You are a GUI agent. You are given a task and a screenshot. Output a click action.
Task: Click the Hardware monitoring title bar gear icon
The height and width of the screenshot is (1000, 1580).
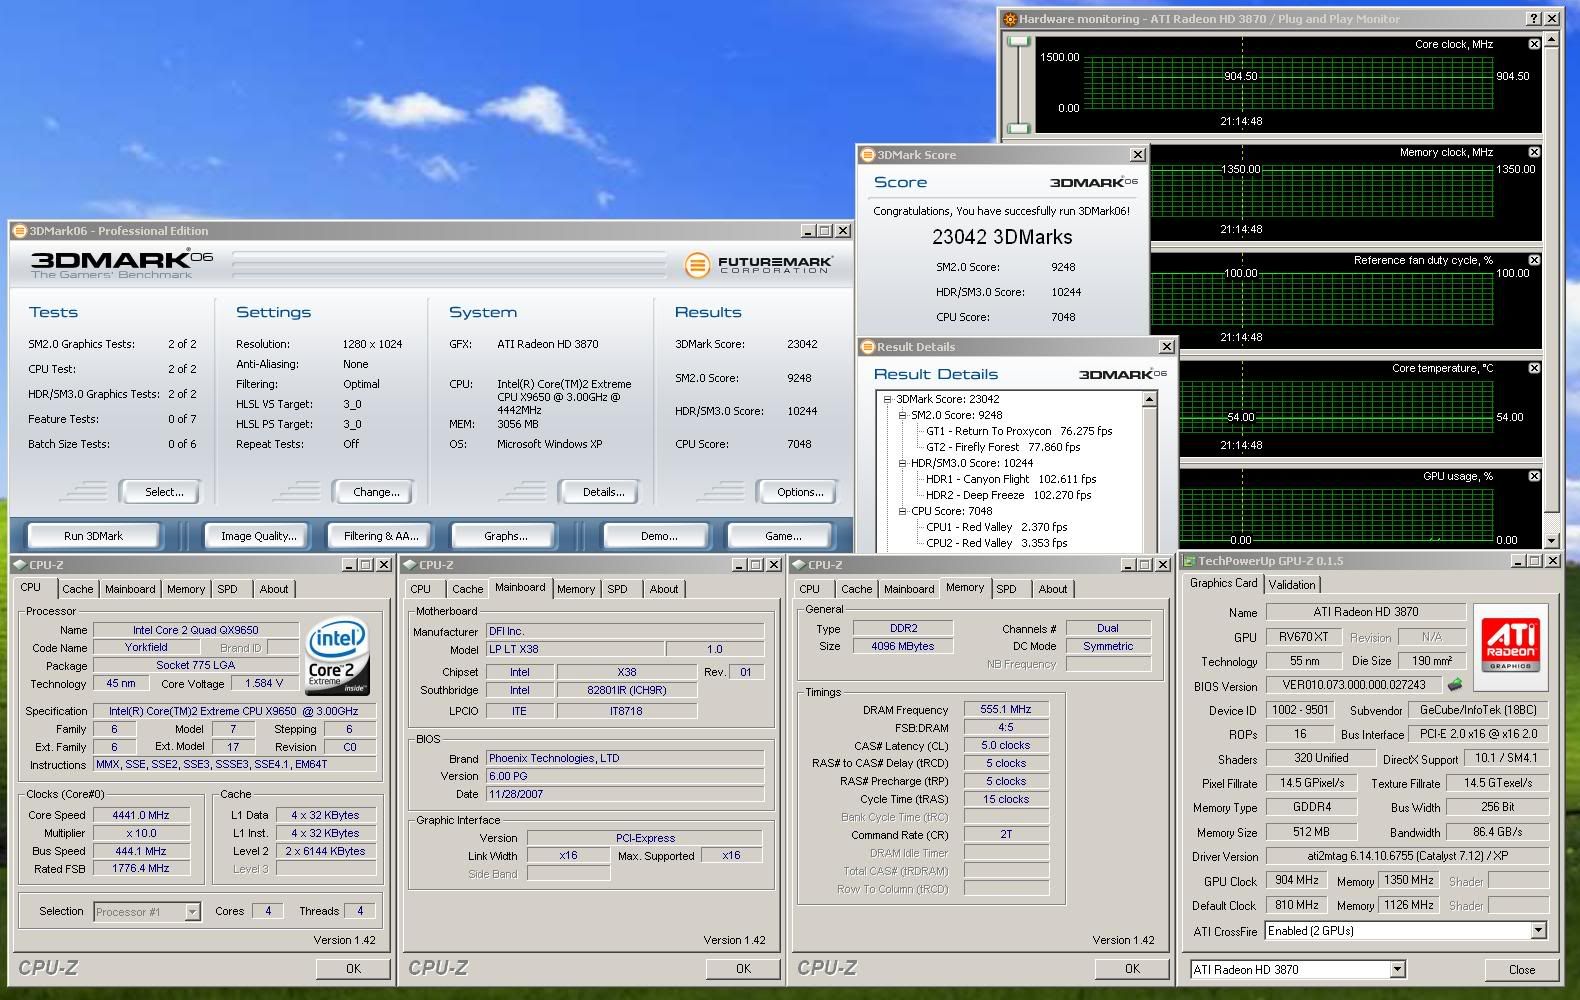[x=1010, y=19]
